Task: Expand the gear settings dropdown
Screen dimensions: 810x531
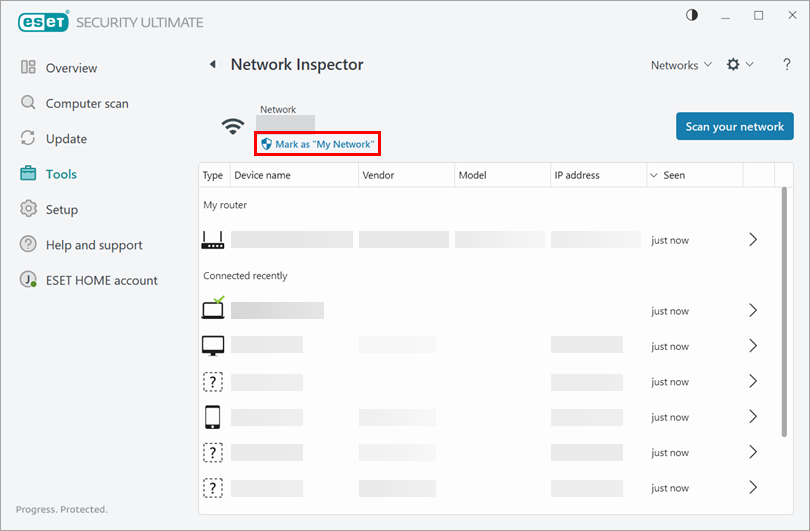Action: [x=739, y=65]
